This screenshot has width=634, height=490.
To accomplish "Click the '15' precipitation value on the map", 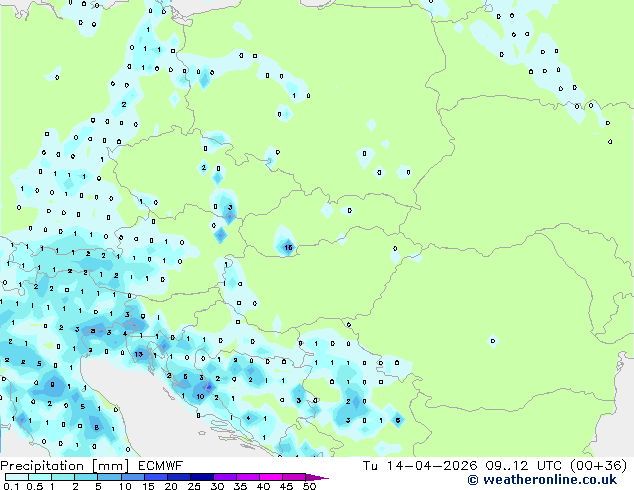I will 288,247.
